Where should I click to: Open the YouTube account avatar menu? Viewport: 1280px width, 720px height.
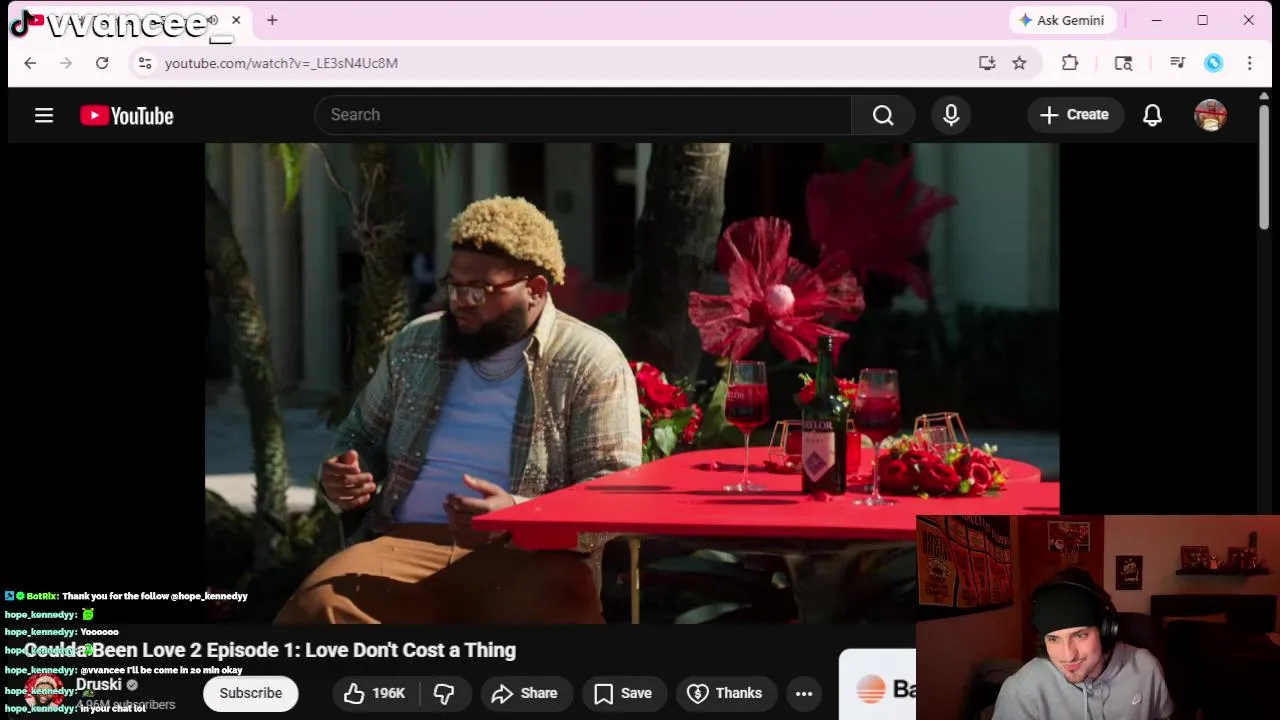[x=1211, y=115]
